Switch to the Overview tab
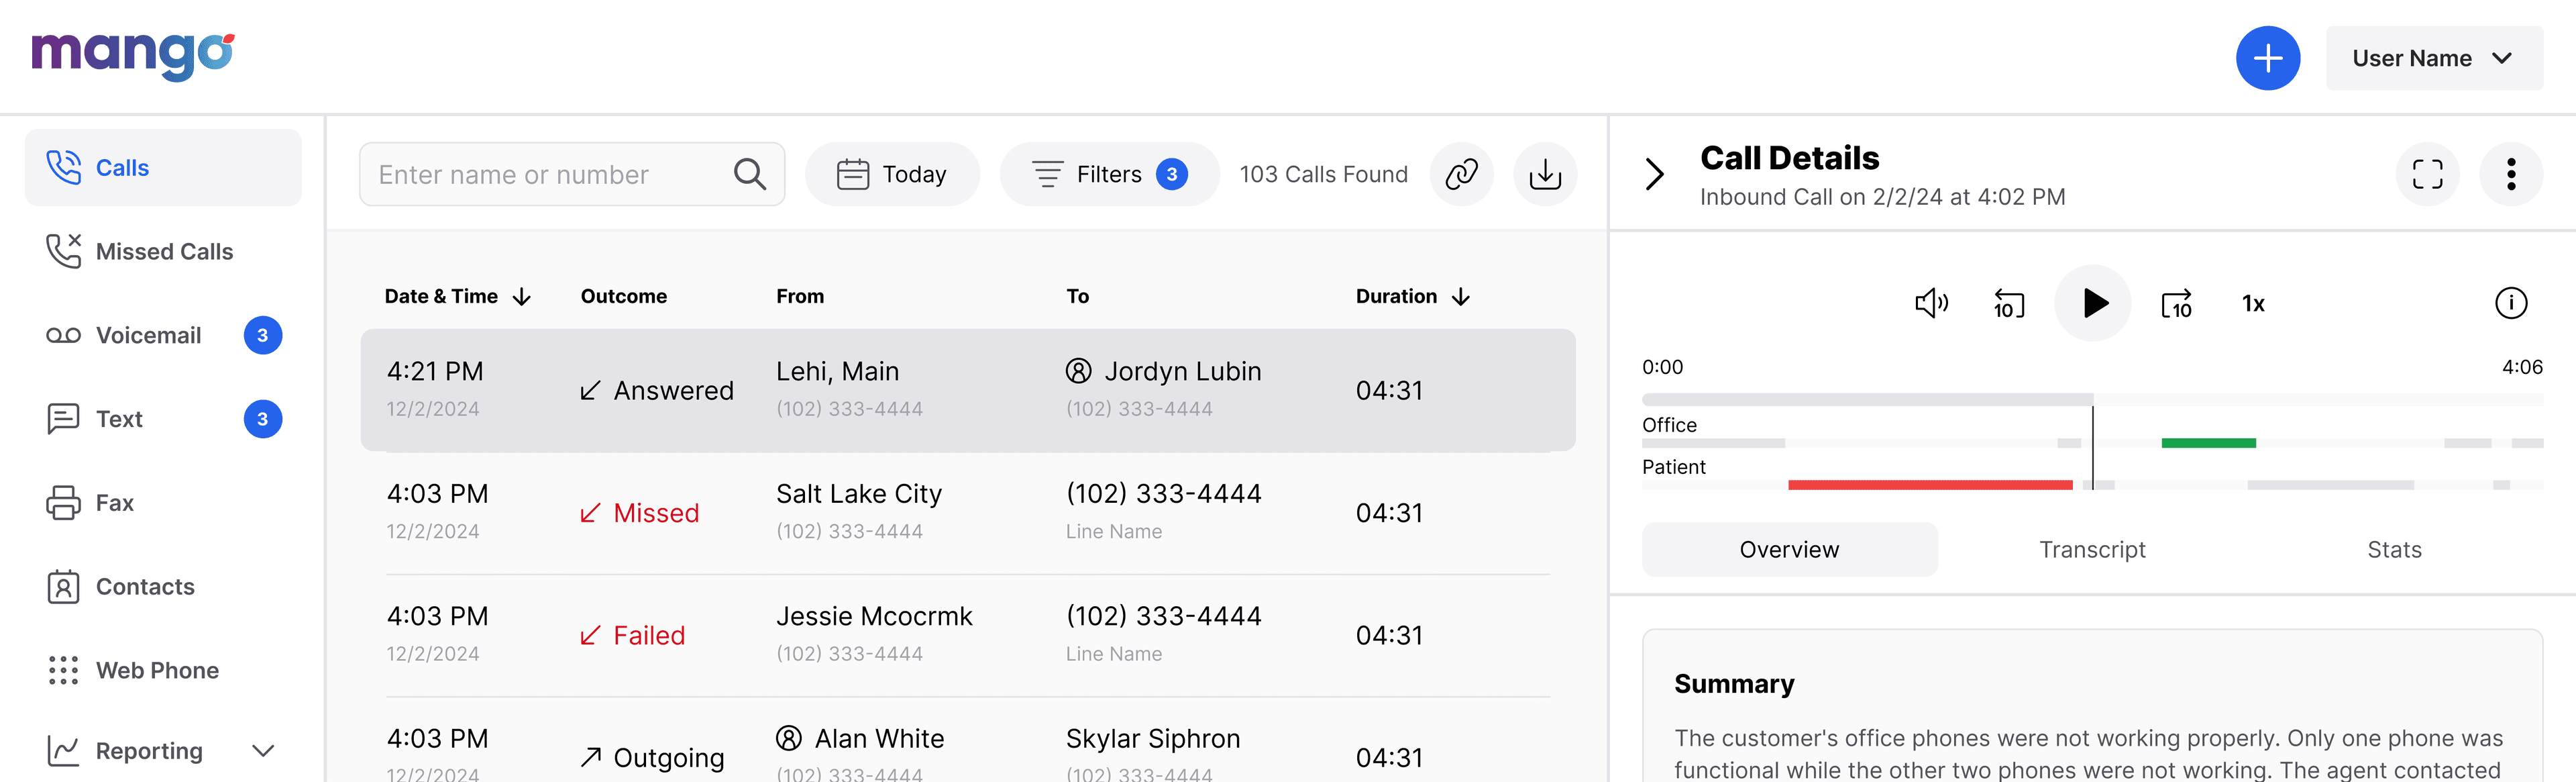Viewport: 2576px width, 782px height. pos(1789,550)
